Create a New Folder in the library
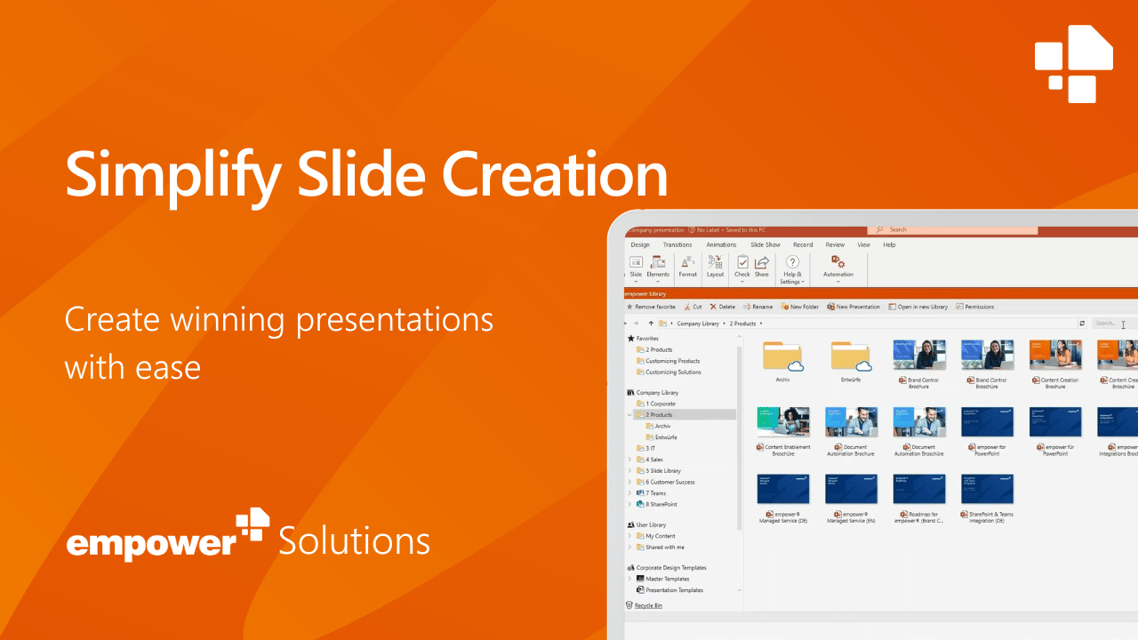Image resolution: width=1138 pixels, height=640 pixels. coord(800,307)
